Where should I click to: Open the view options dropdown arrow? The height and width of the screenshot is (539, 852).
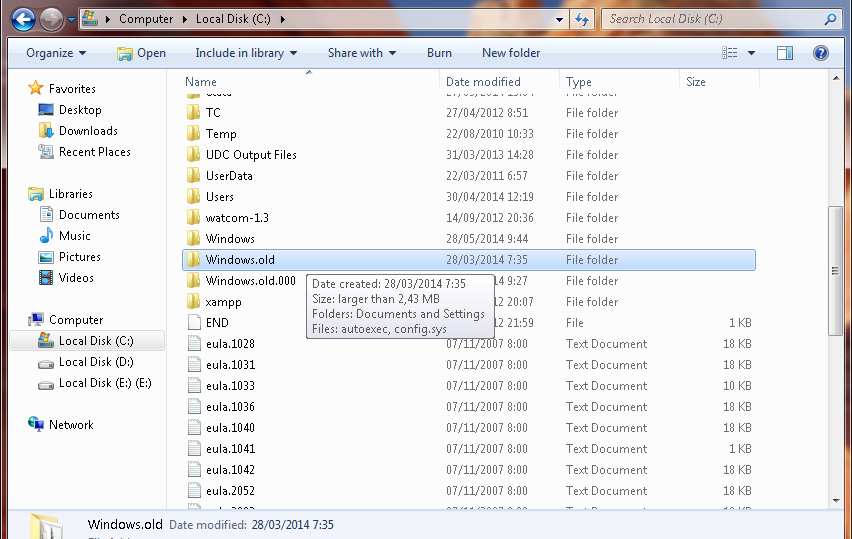pyautogui.click(x=751, y=53)
